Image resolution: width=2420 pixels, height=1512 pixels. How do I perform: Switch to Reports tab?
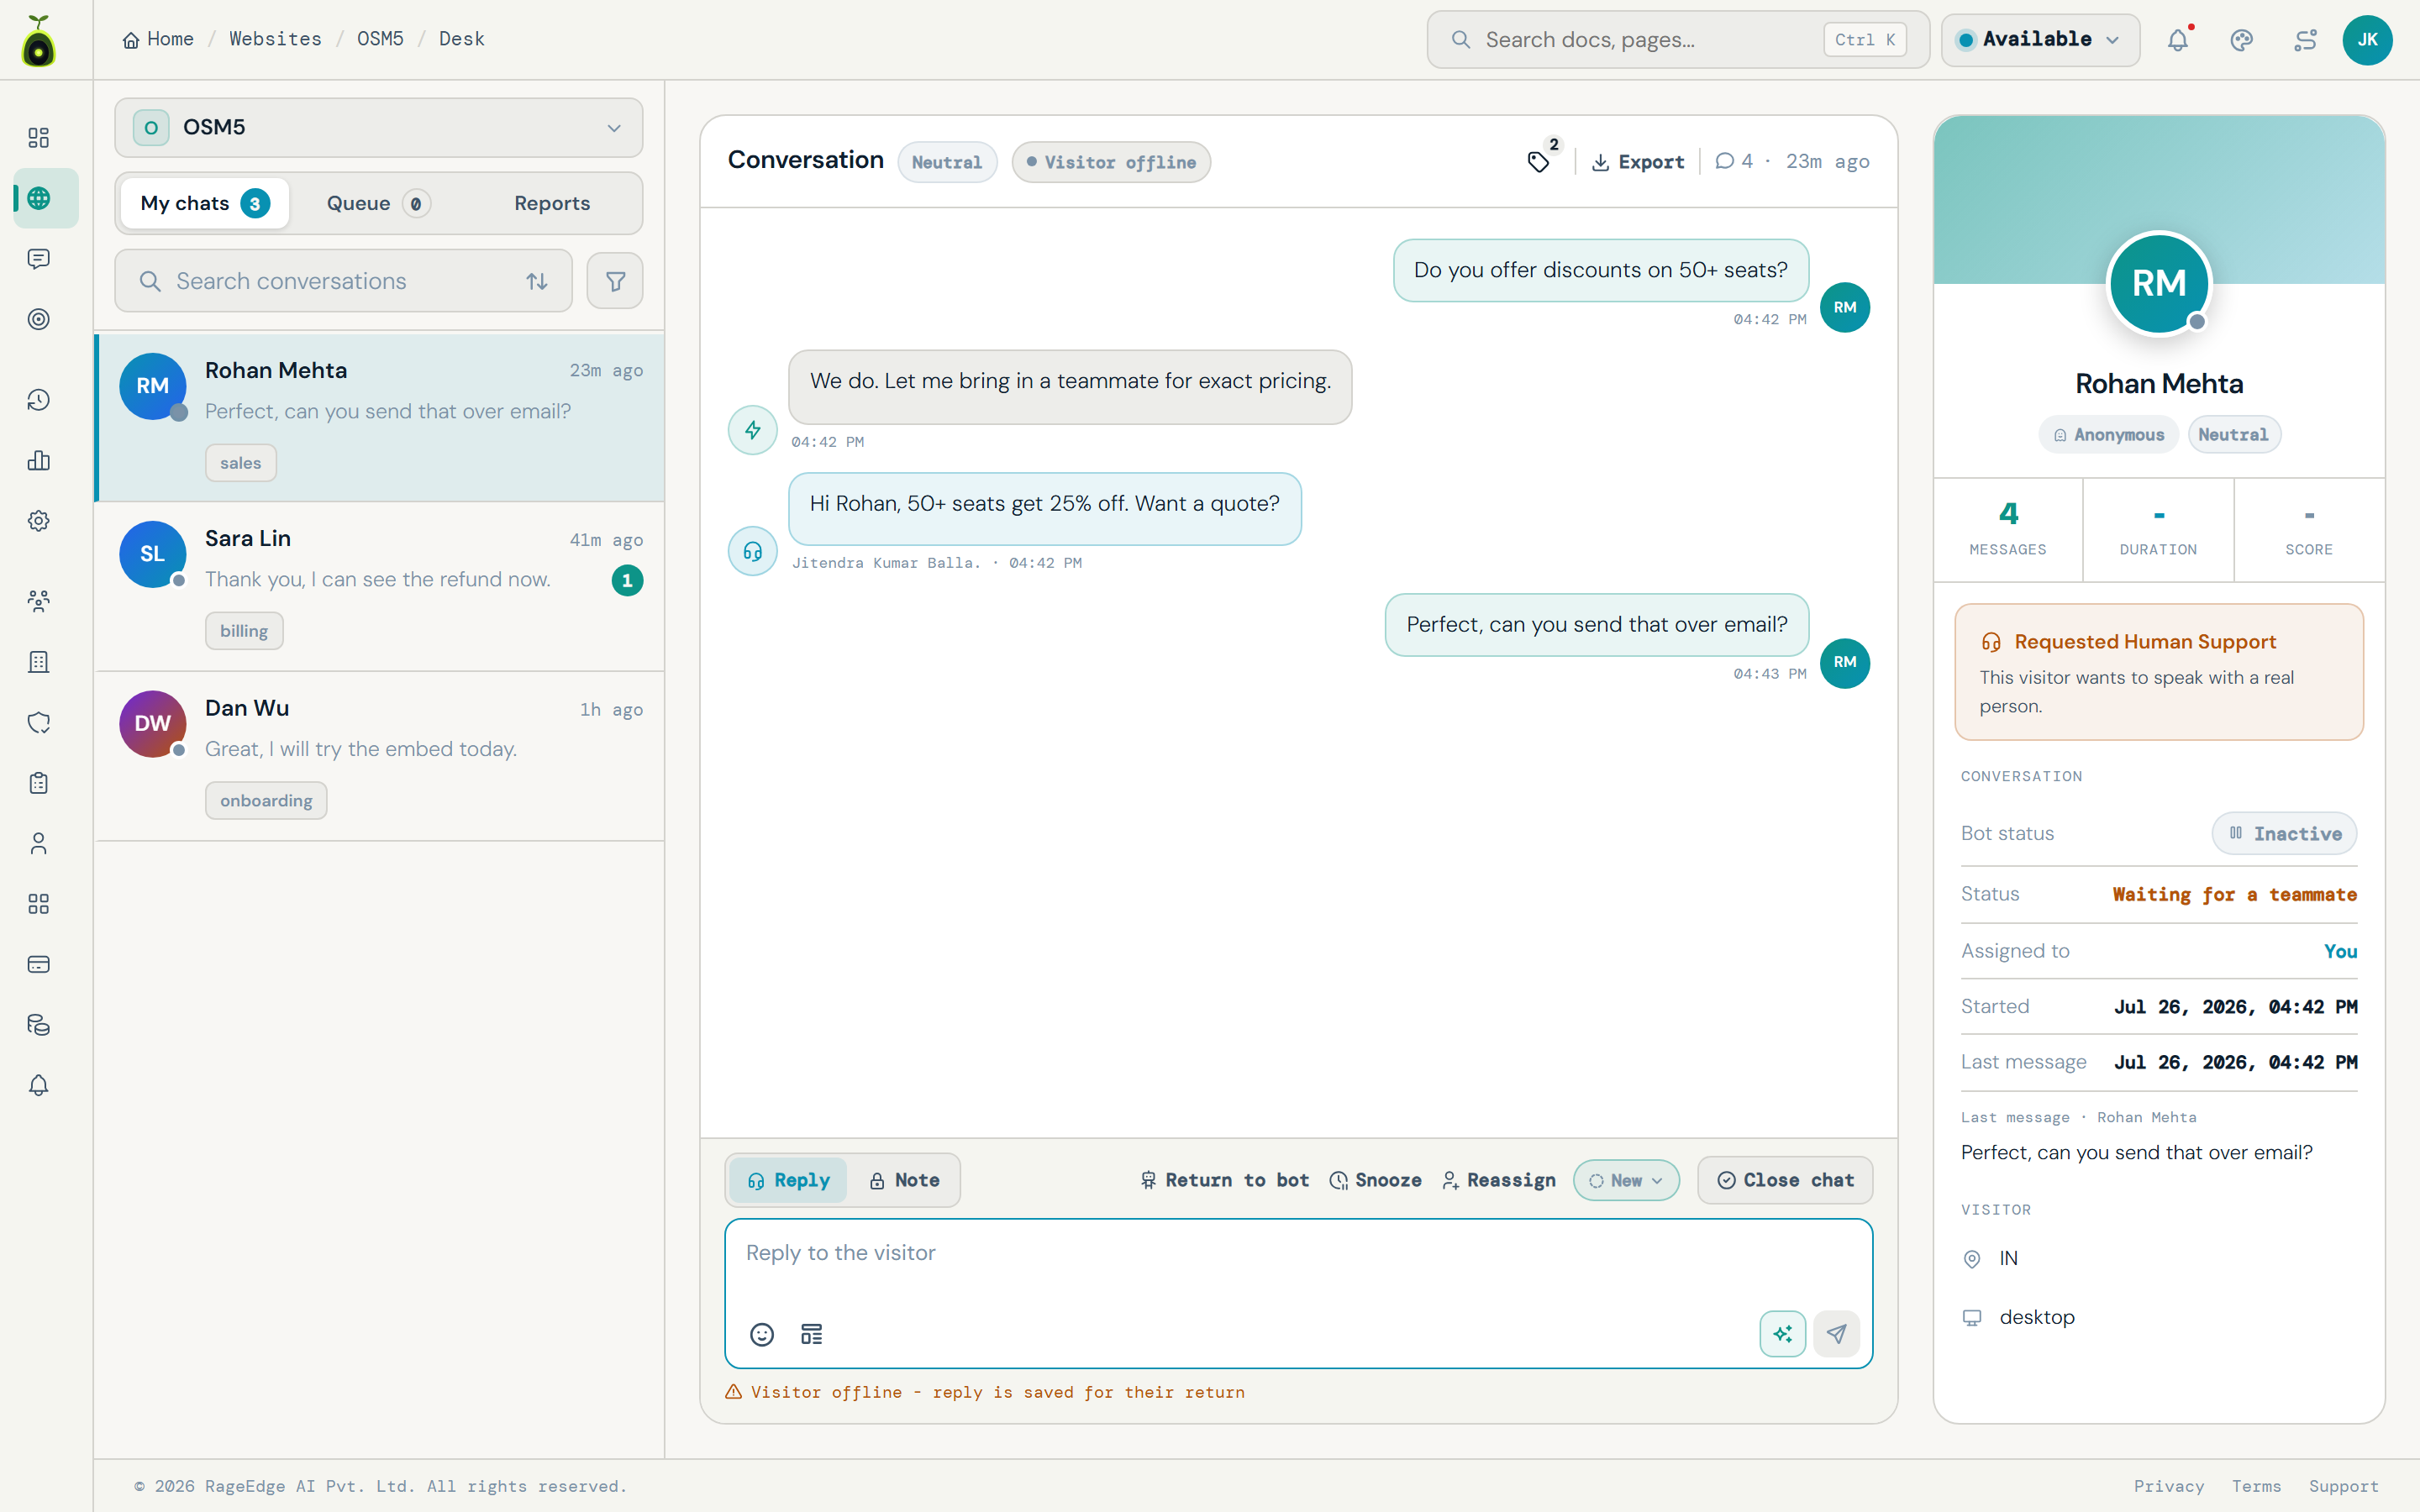(552, 203)
